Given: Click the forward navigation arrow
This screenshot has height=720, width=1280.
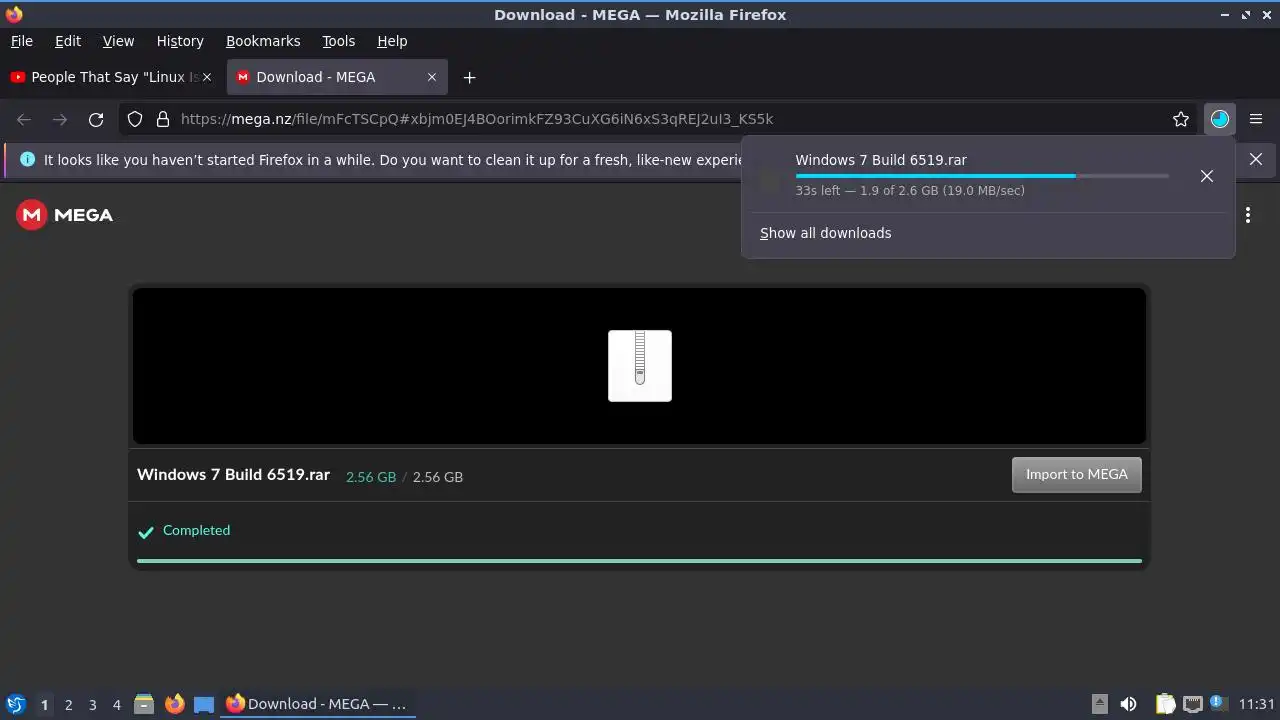Looking at the screenshot, I should pos(60,119).
